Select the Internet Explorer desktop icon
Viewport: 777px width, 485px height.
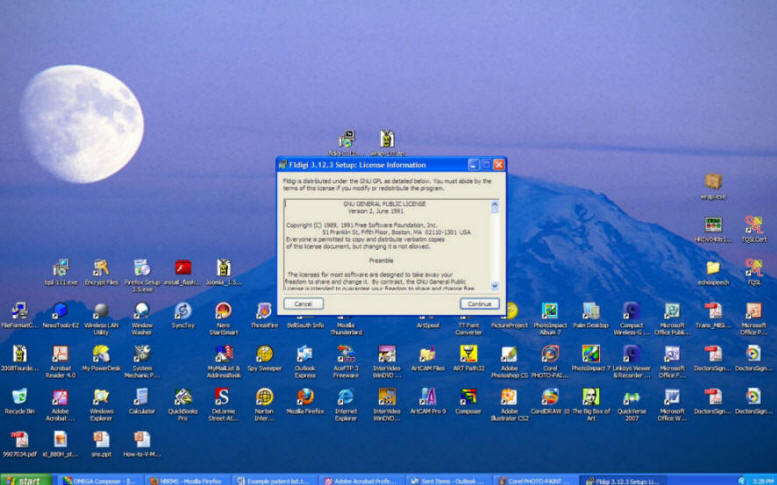[x=345, y=405]
